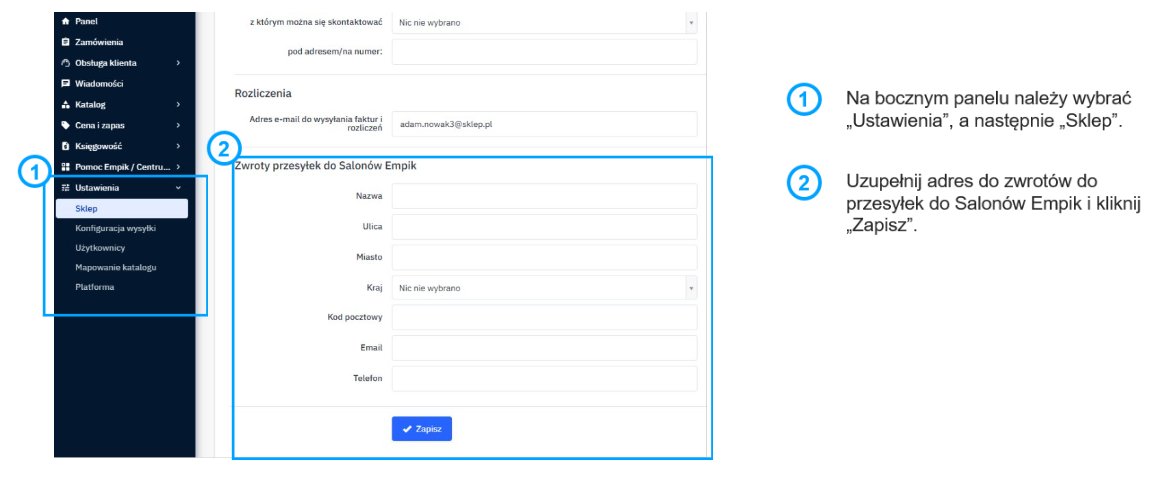Click the Panel home icon
This screenshot has width=1167, height=477.
[66, 21]
